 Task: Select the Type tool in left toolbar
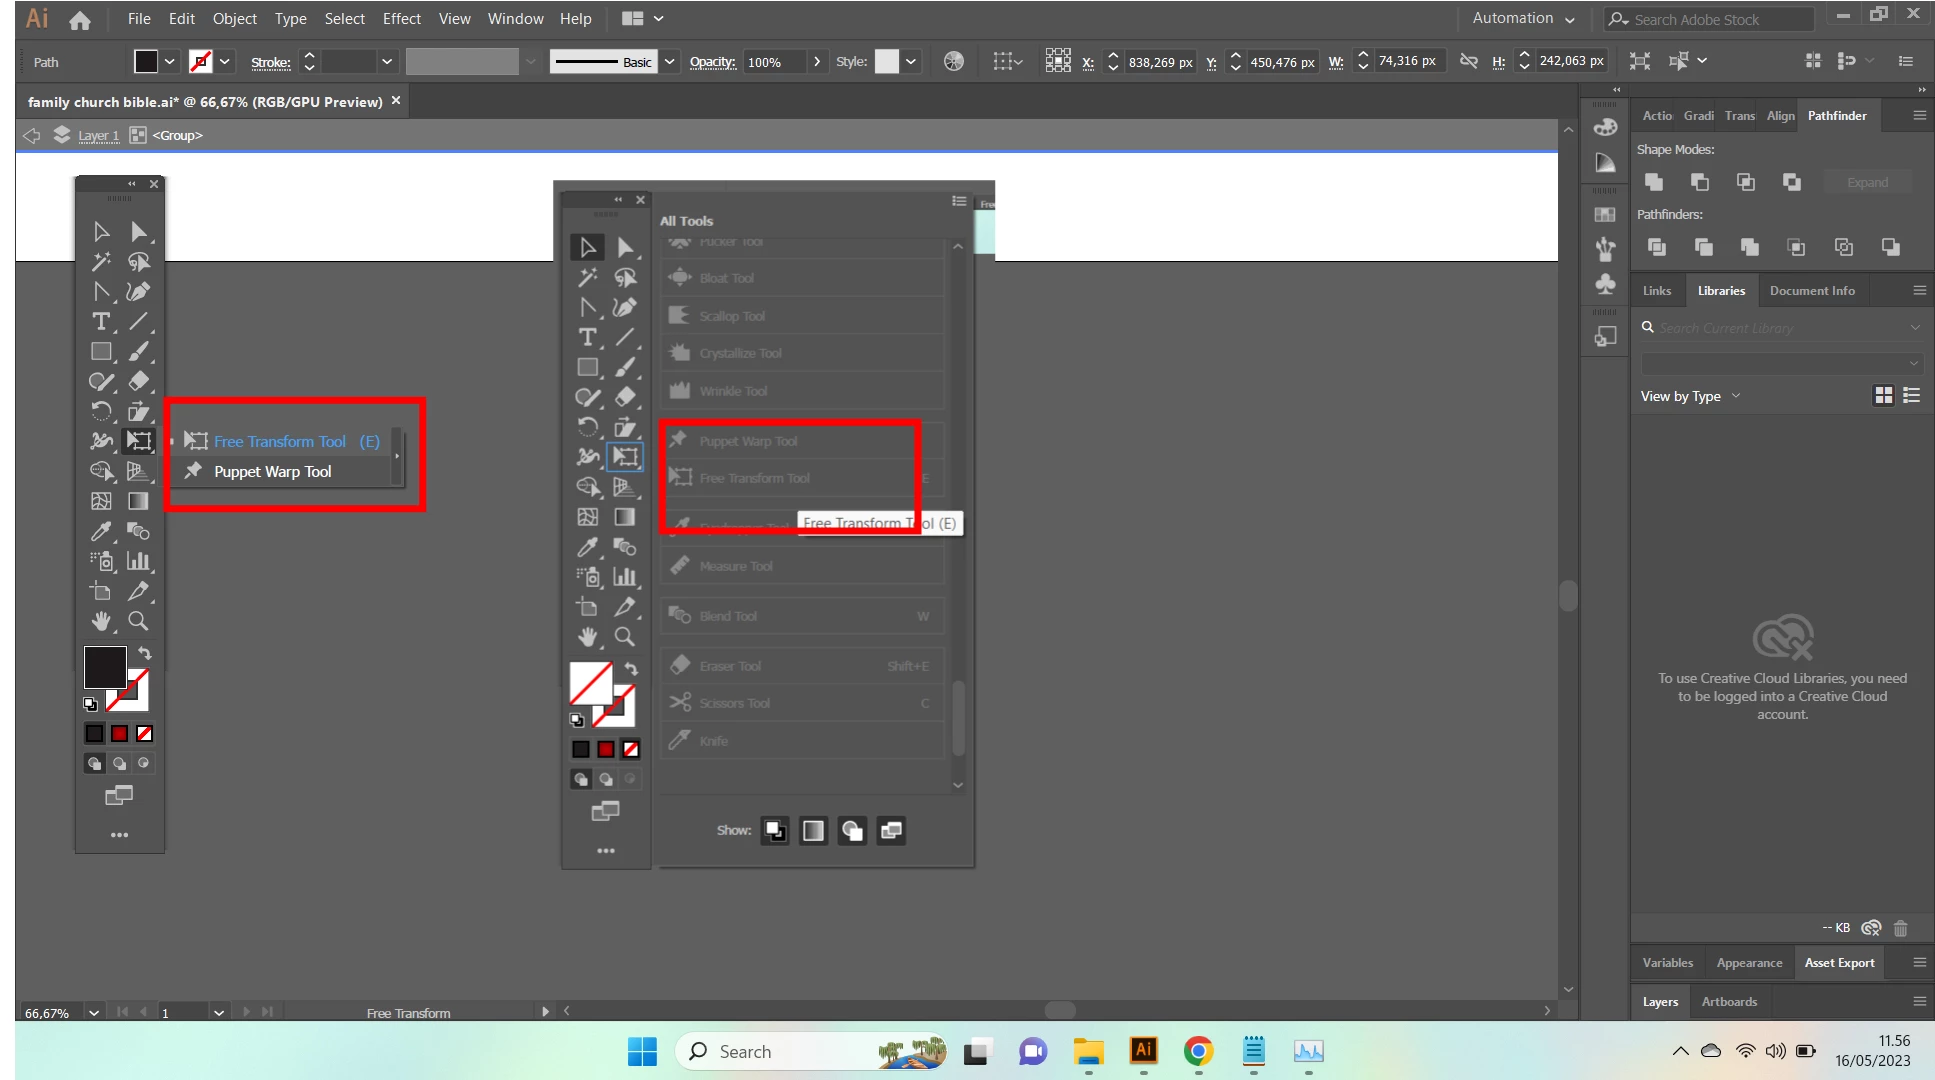(x=101, y=322)
